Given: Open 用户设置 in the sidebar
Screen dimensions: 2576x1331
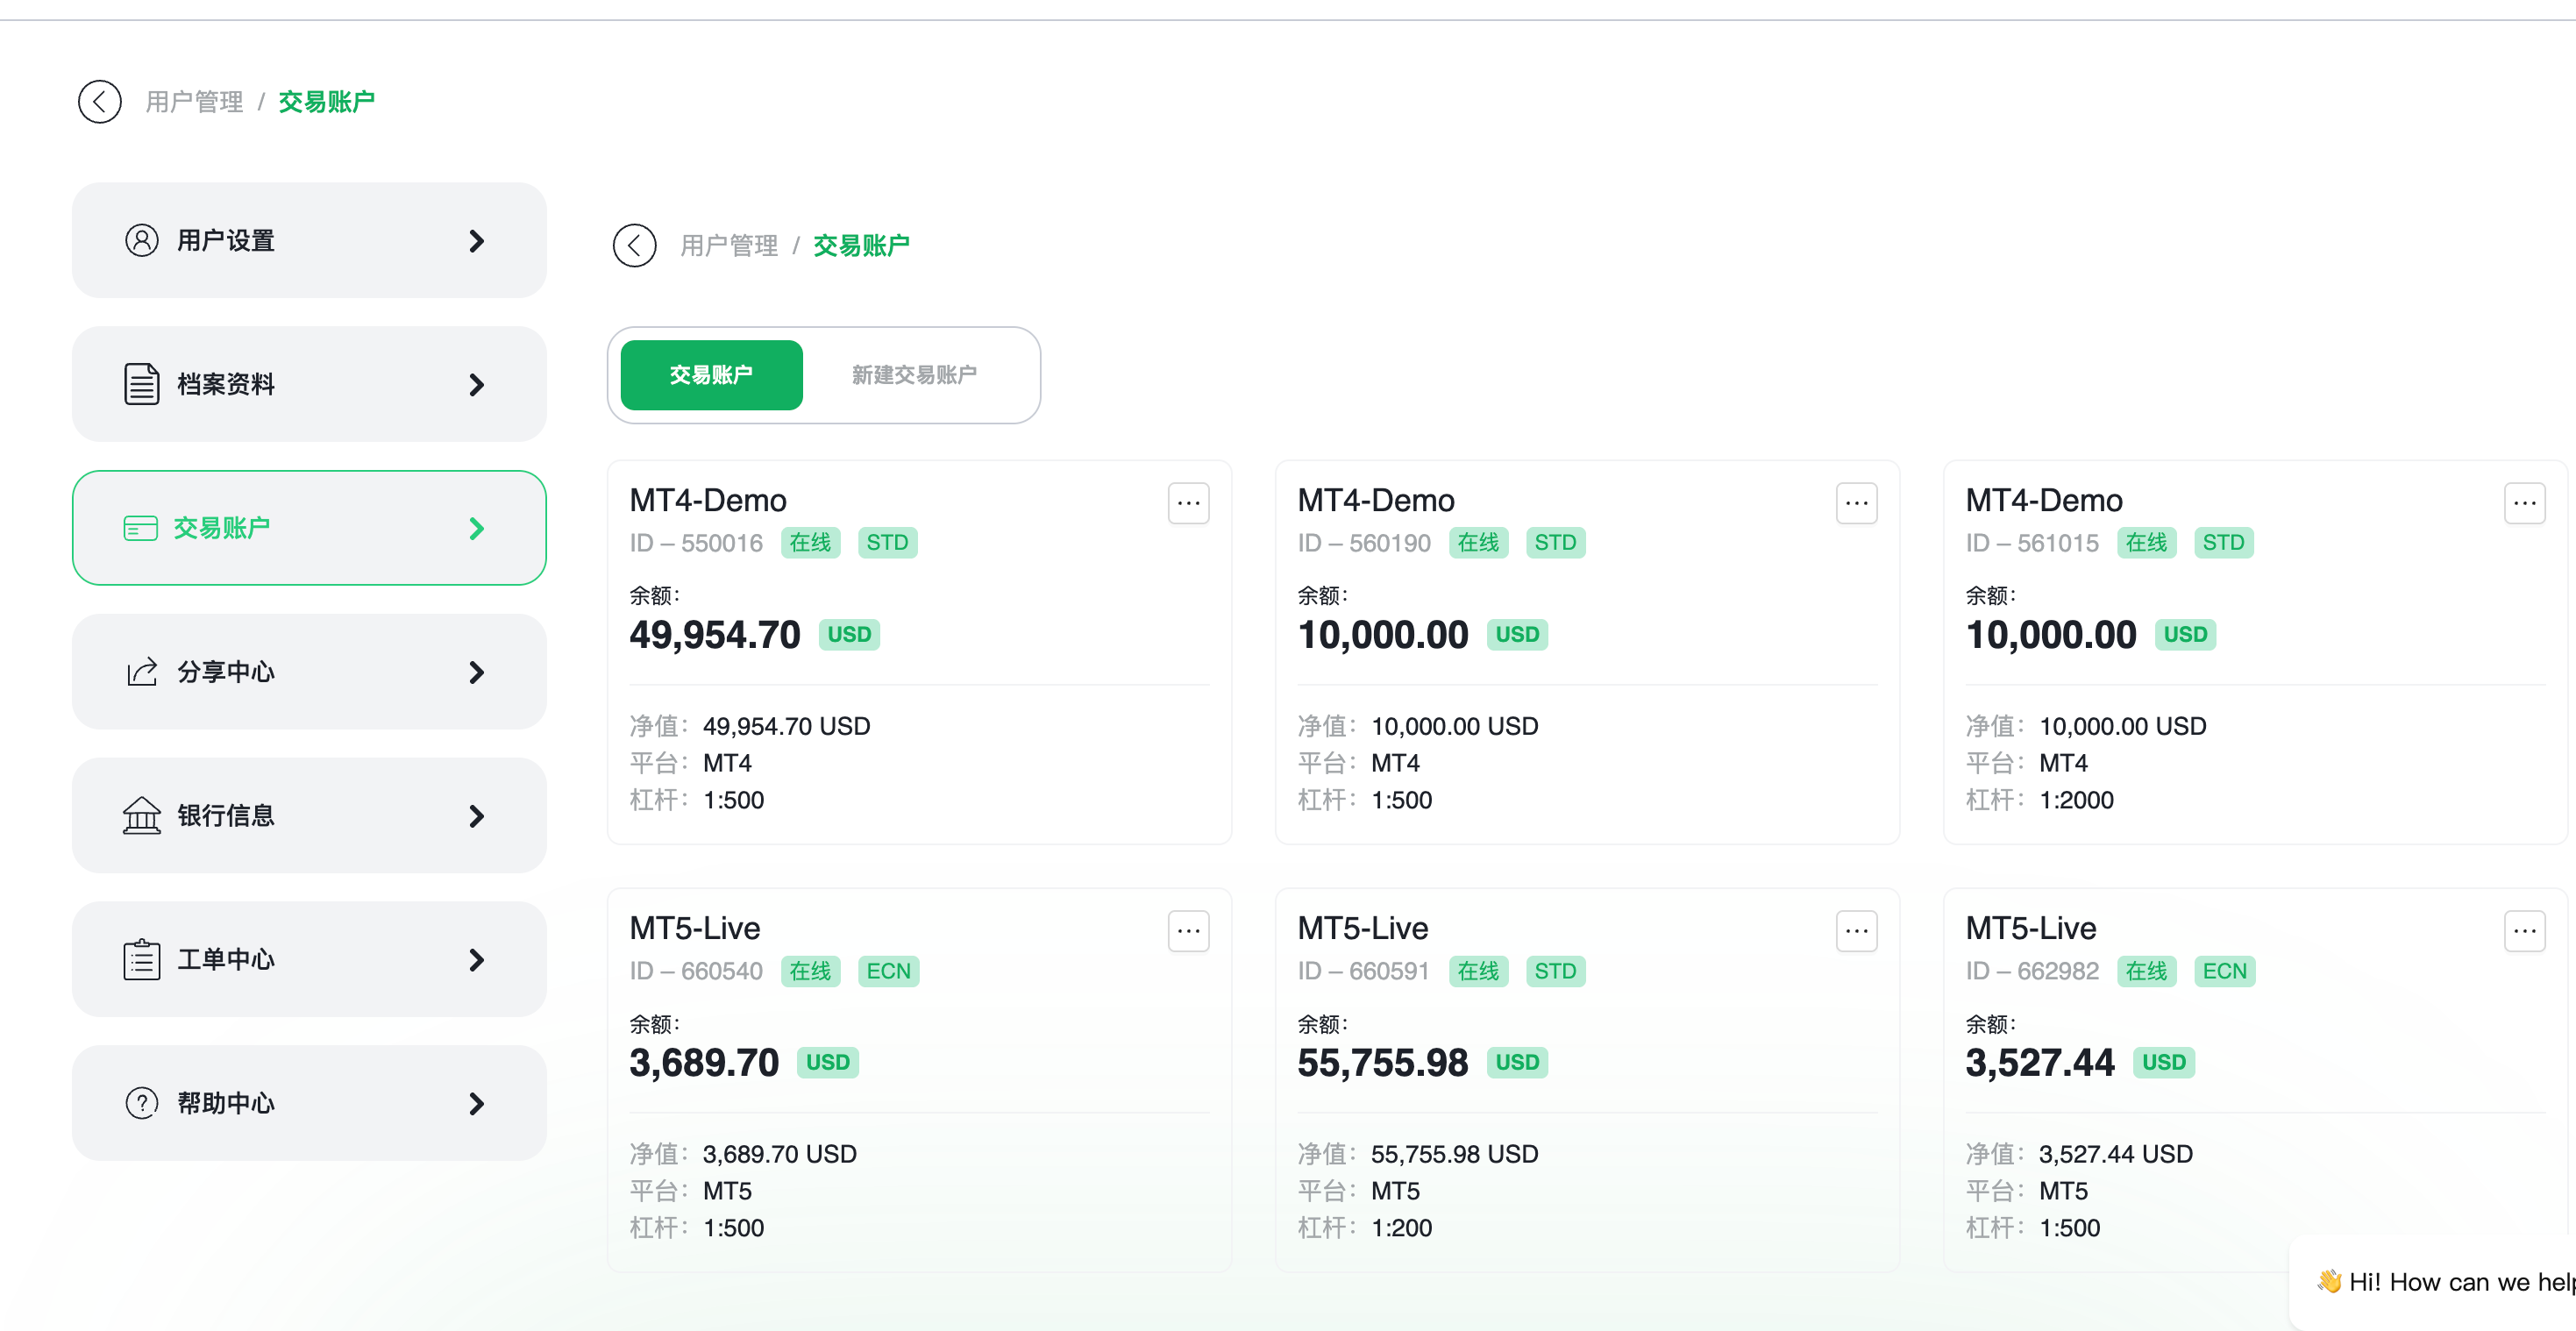Looking at the screenshot, I should [309, 240].
